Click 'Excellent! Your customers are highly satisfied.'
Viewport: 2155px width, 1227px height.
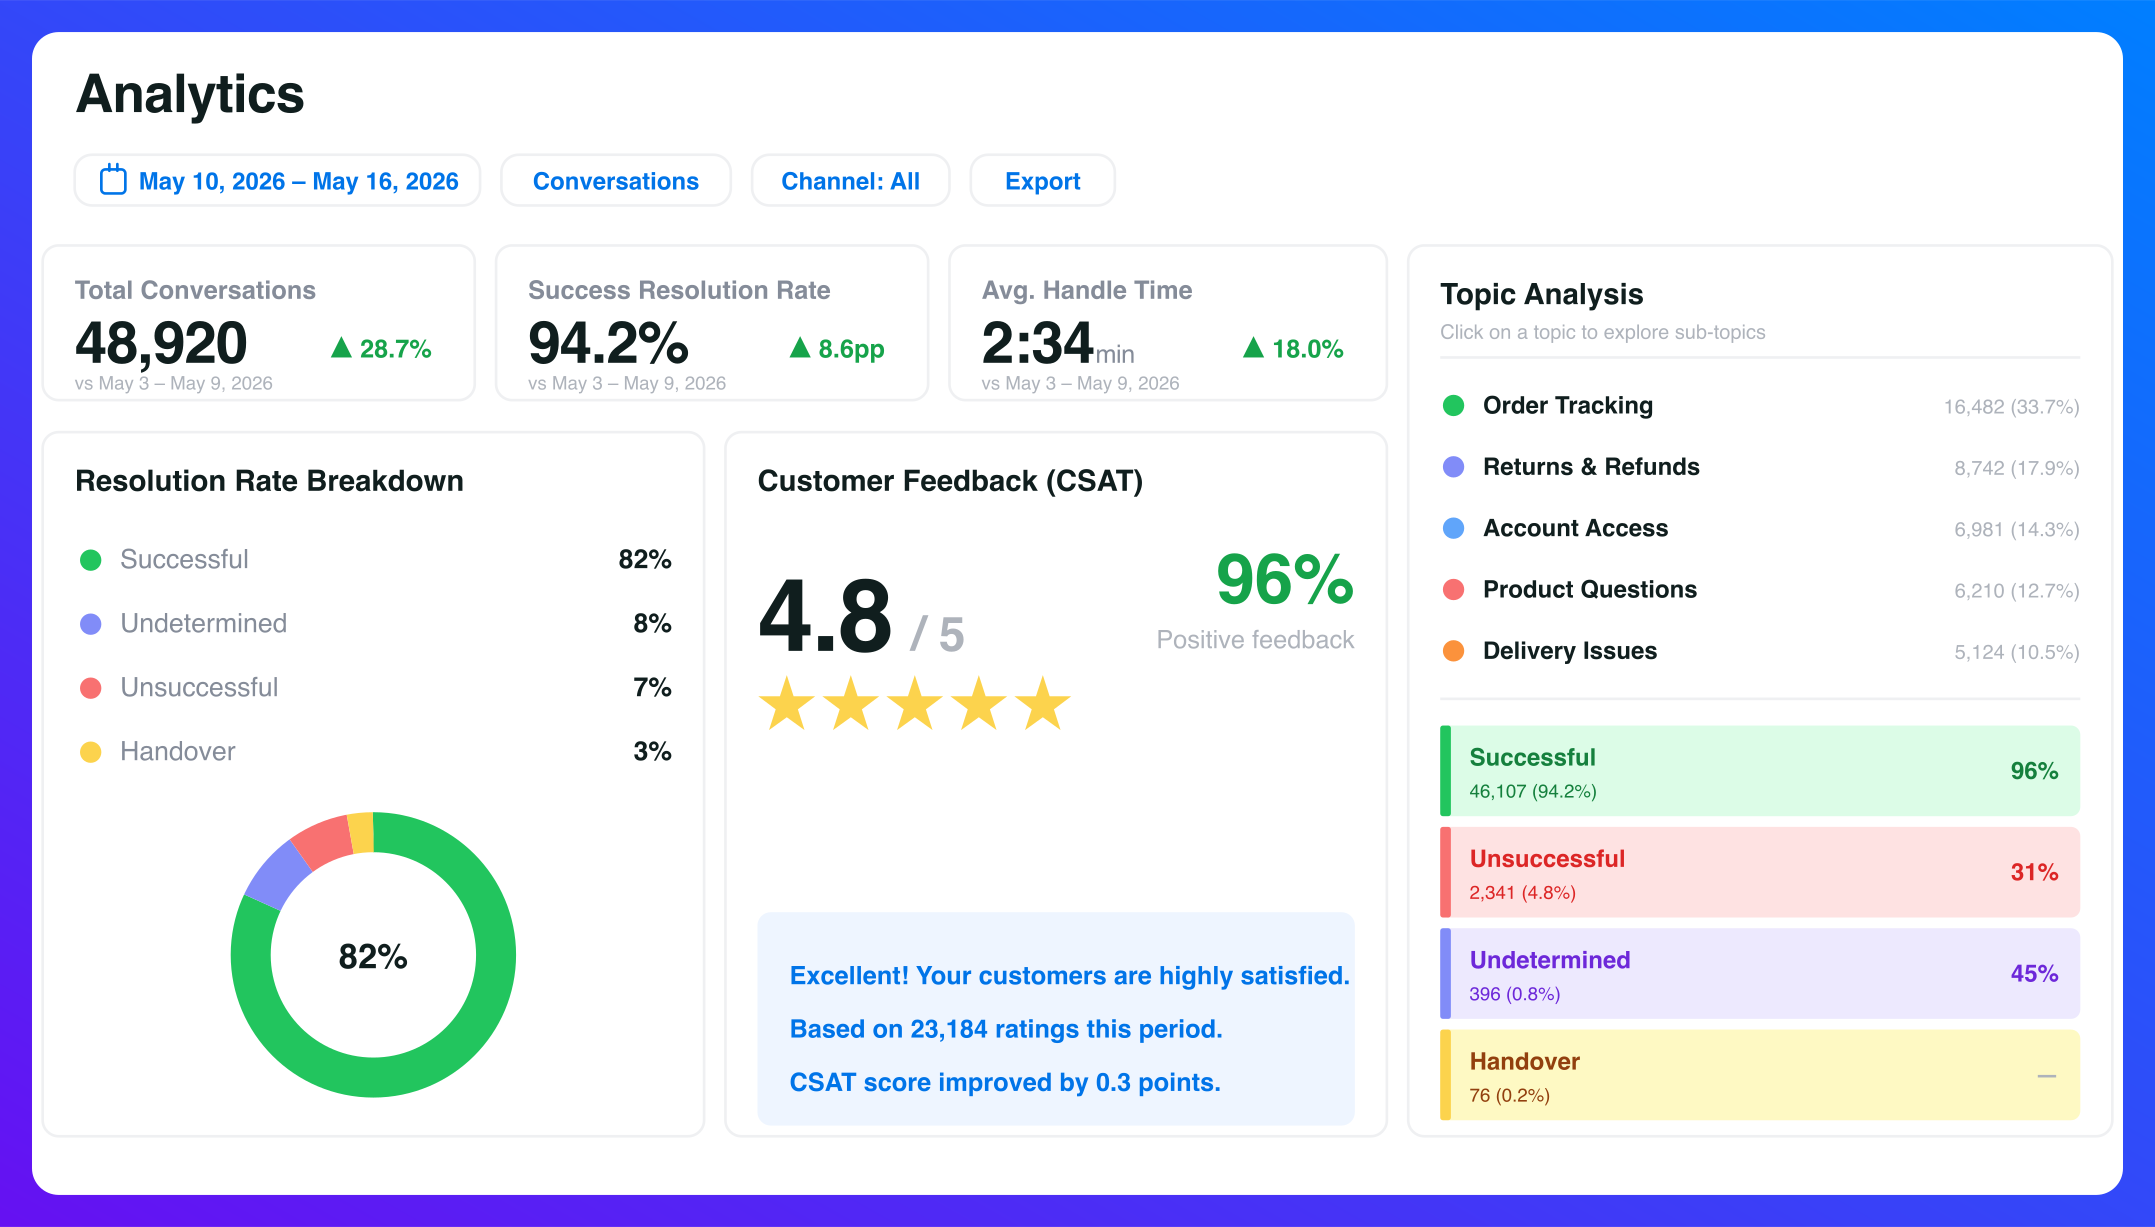click(1070, 976)
